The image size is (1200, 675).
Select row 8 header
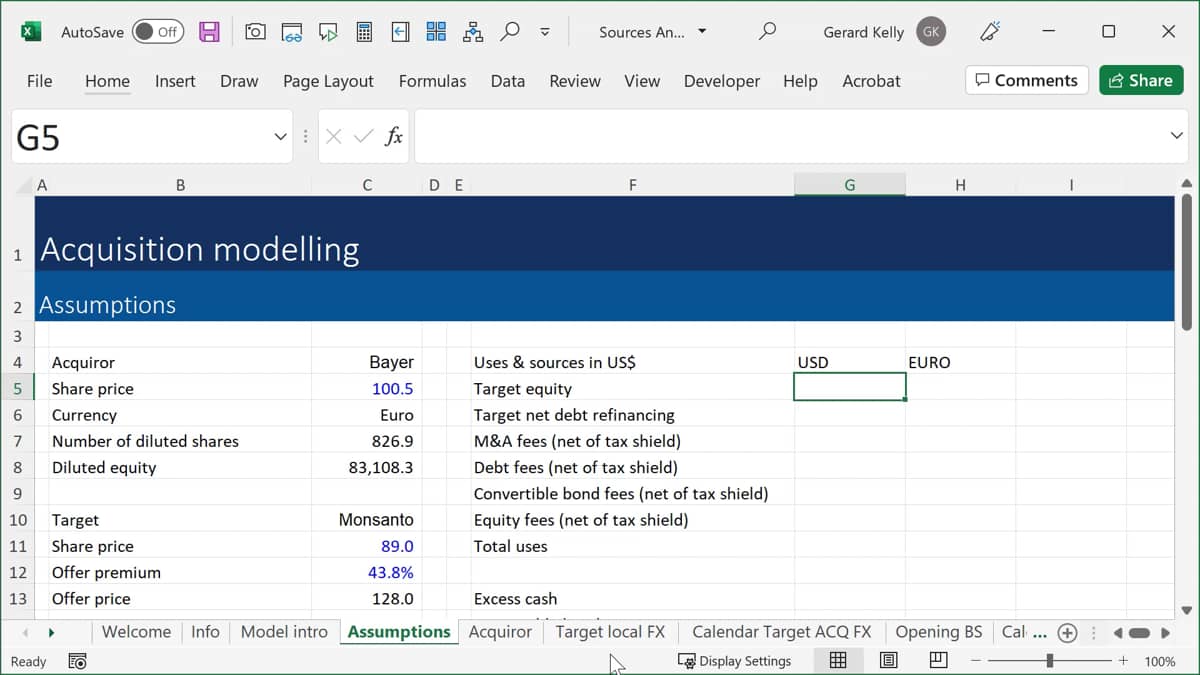18,467
